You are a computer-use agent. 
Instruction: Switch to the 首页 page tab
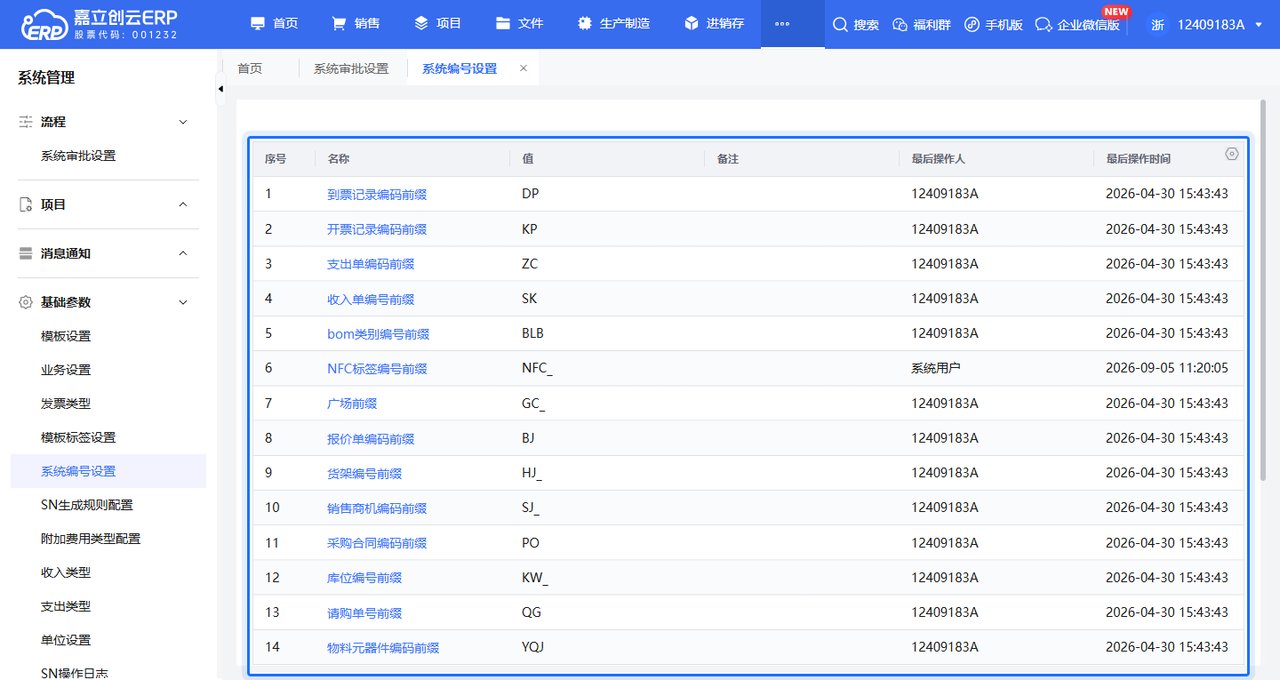point(249,69)
